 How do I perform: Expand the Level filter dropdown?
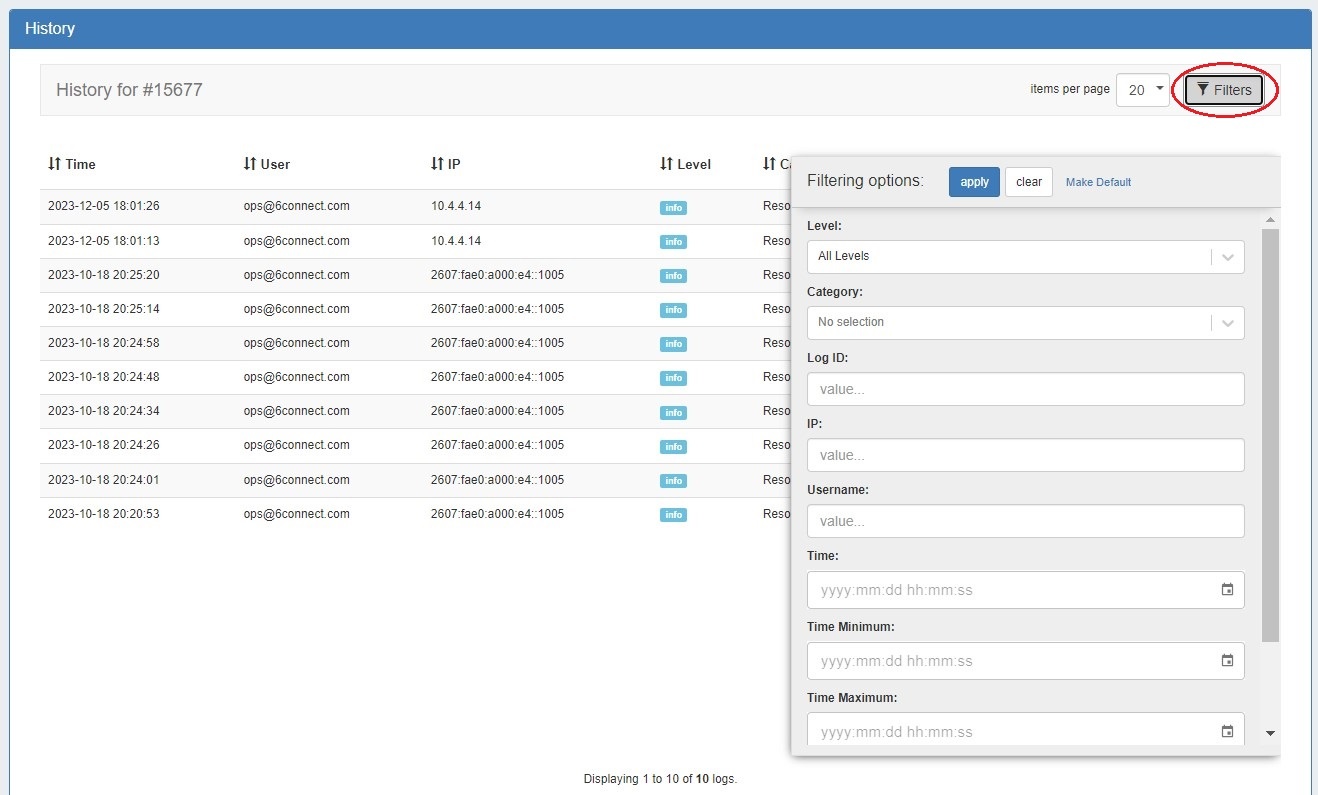(x=1227, y=256)
